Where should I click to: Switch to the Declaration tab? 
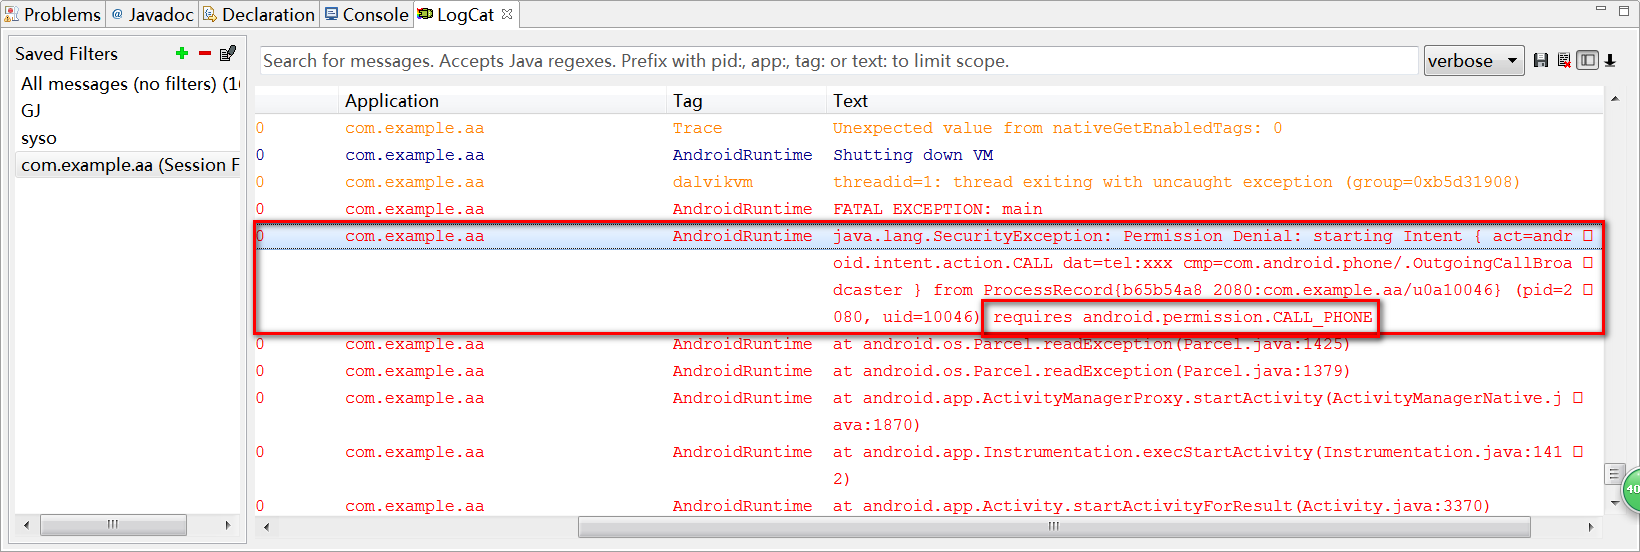(259, 14)
